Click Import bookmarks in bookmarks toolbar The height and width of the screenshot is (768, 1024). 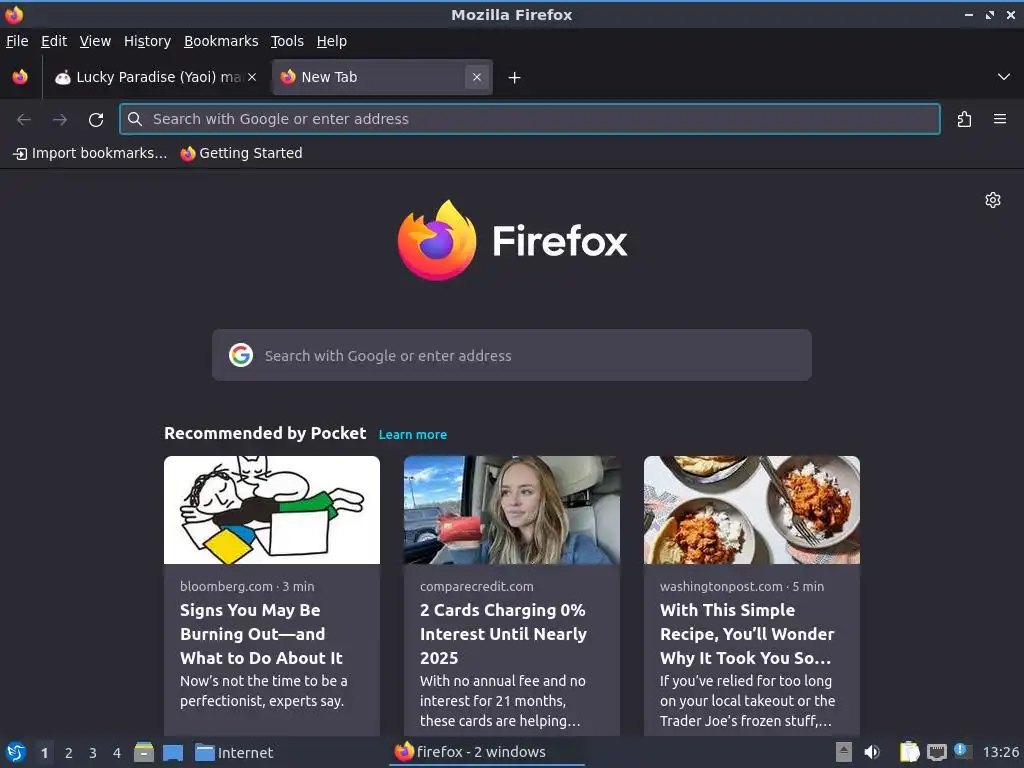point(90,153)
